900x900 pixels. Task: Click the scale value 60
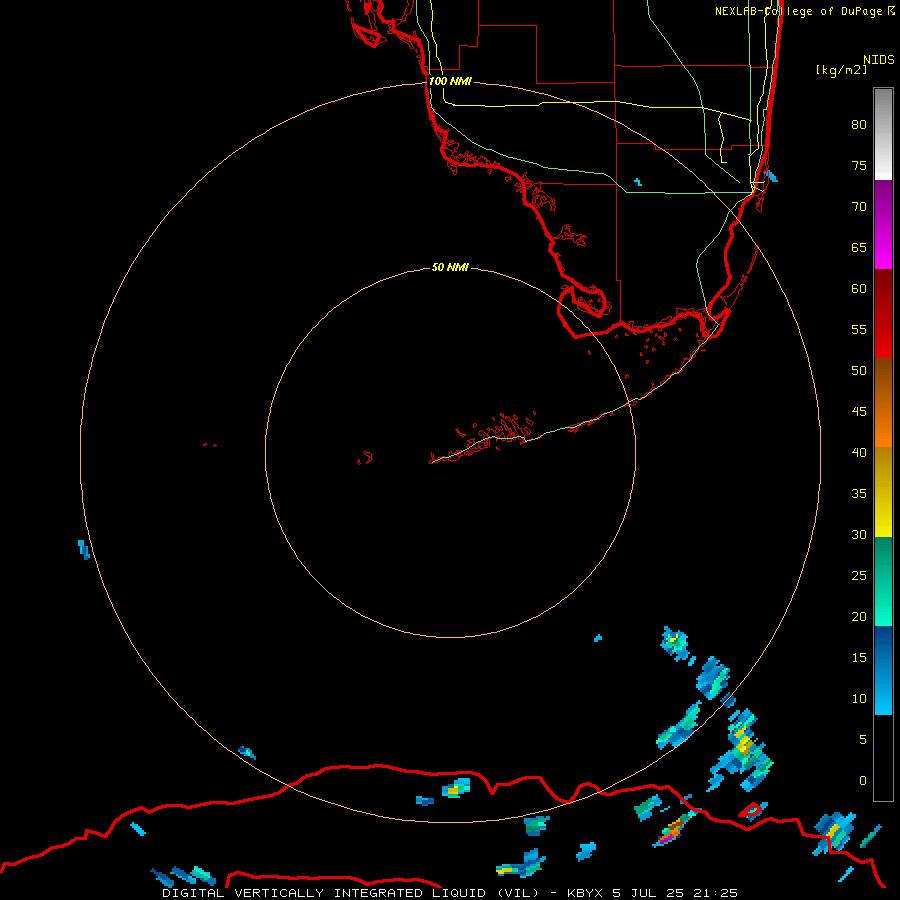(x=859, y=289)
